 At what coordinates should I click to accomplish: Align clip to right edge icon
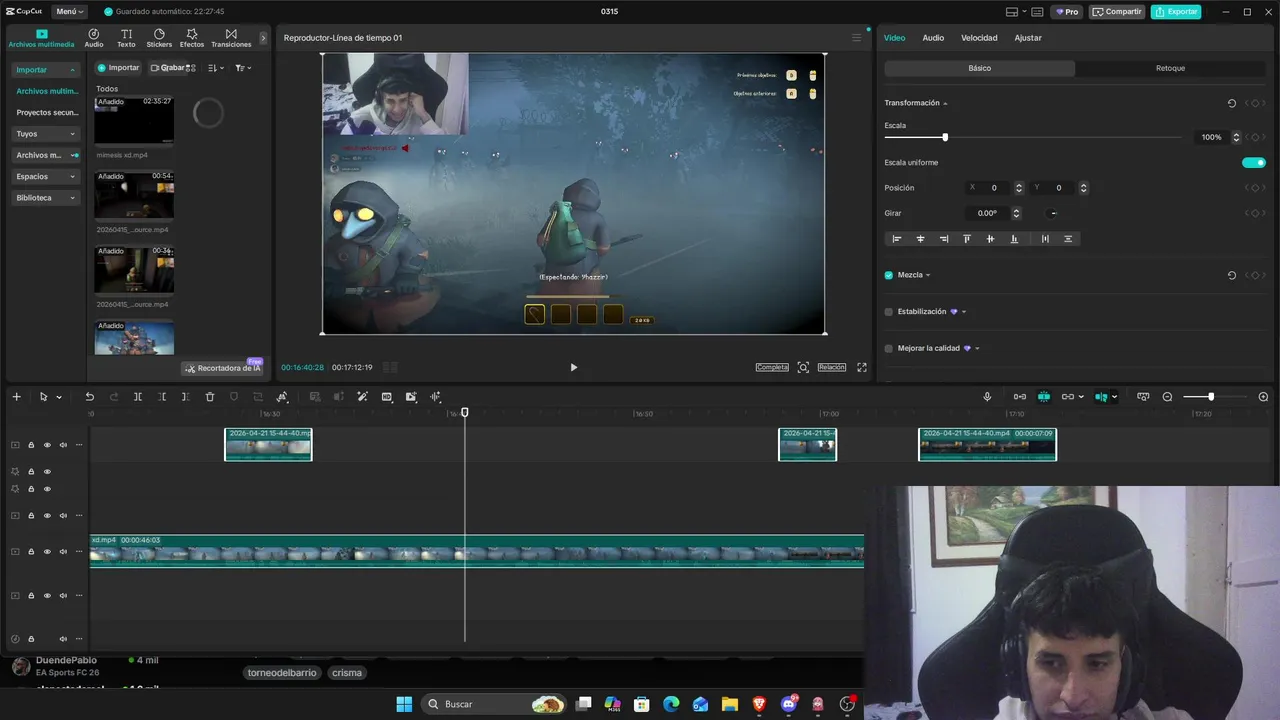click(944, 239)
